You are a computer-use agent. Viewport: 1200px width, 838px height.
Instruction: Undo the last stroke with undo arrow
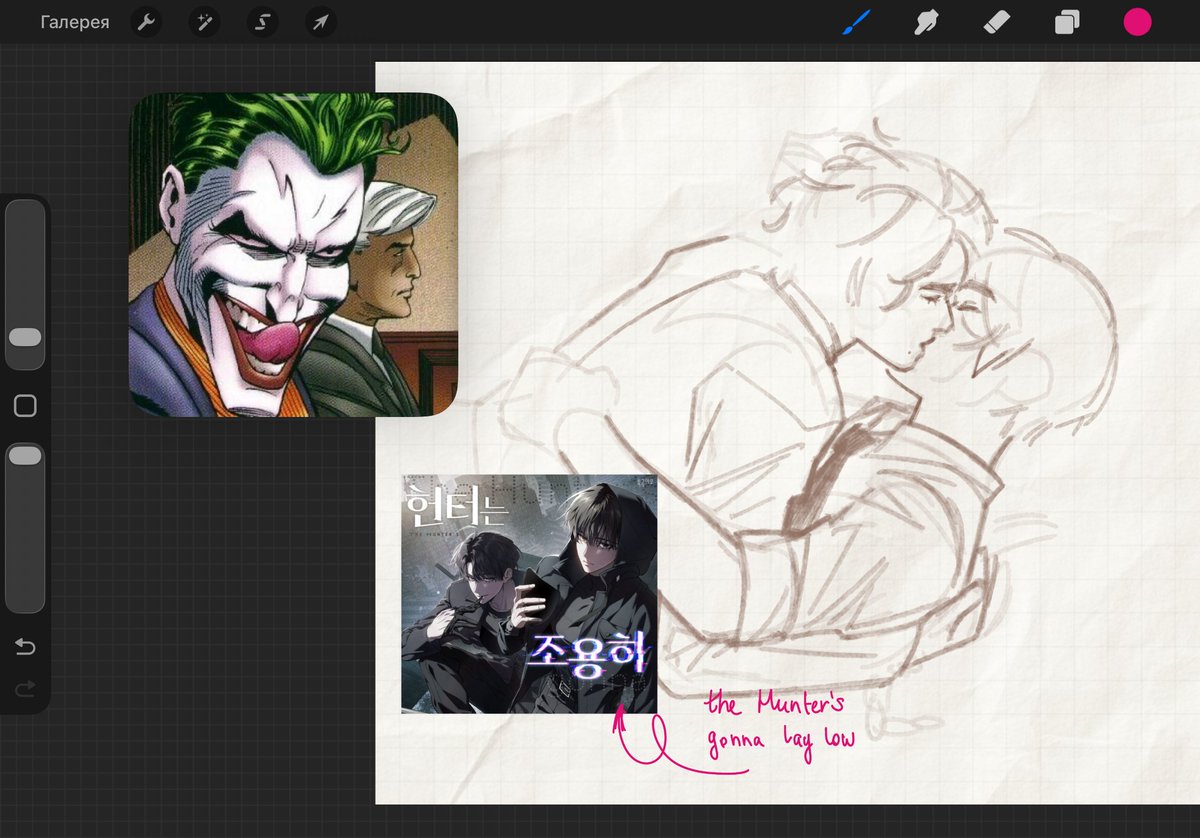coord(25,647)
